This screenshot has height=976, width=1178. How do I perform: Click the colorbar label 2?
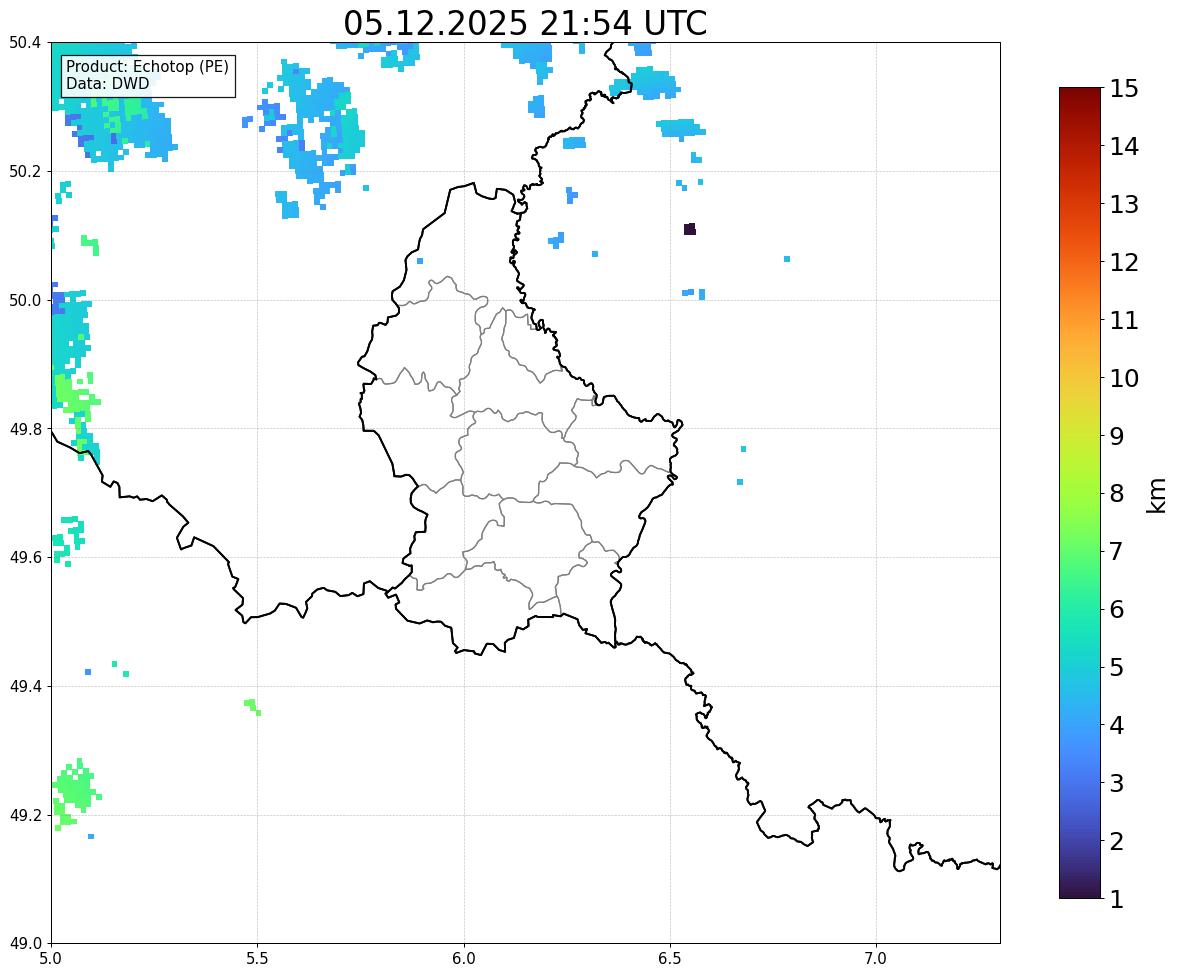(x=1117, y=841)
